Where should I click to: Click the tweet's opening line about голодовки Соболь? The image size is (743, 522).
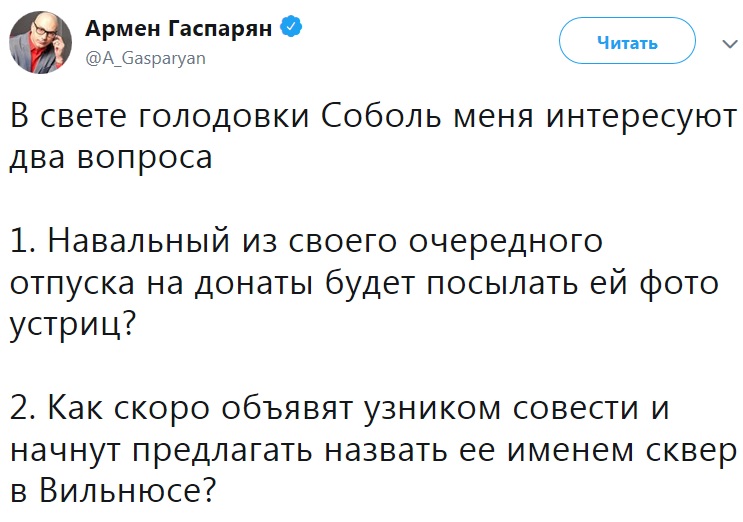[373, 116]
